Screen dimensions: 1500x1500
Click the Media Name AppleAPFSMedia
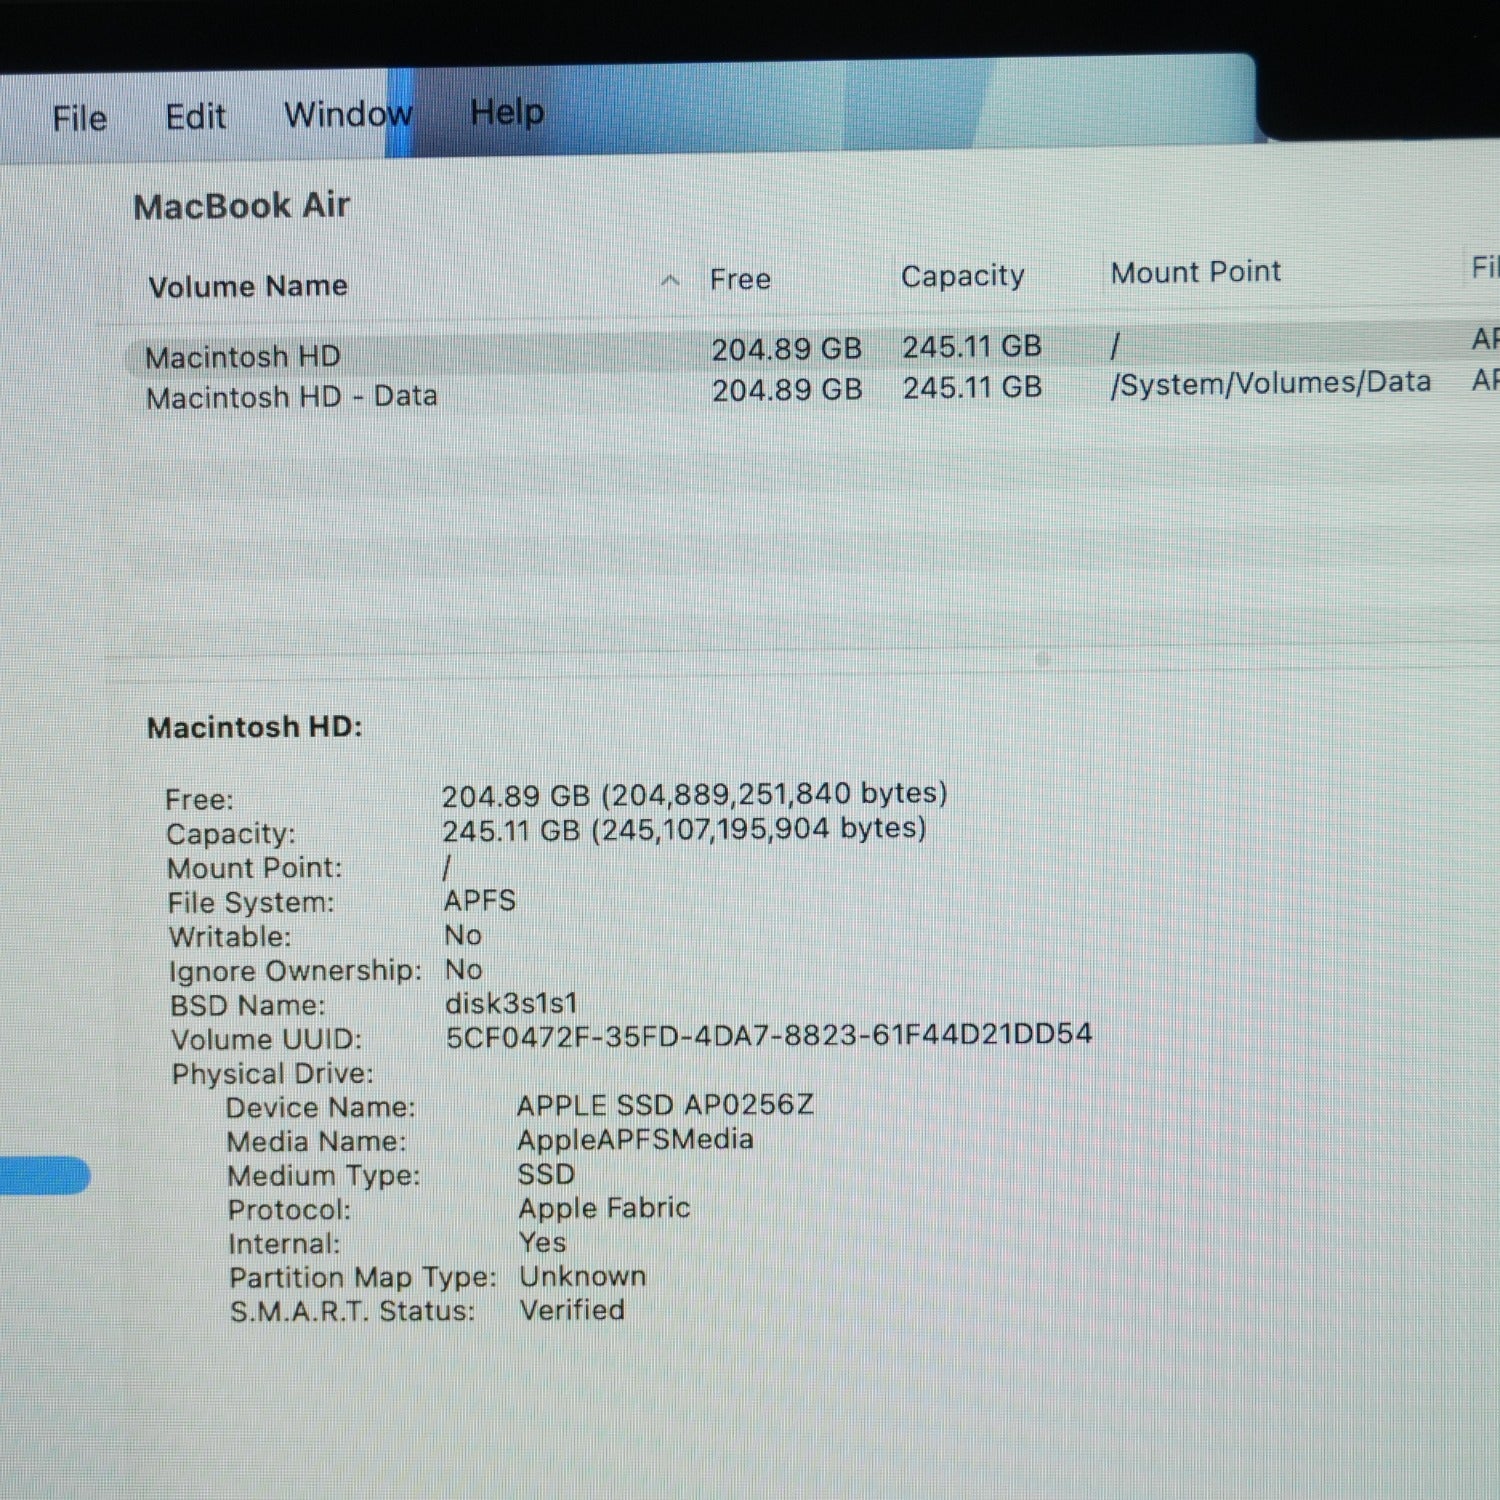[635, 1140]
